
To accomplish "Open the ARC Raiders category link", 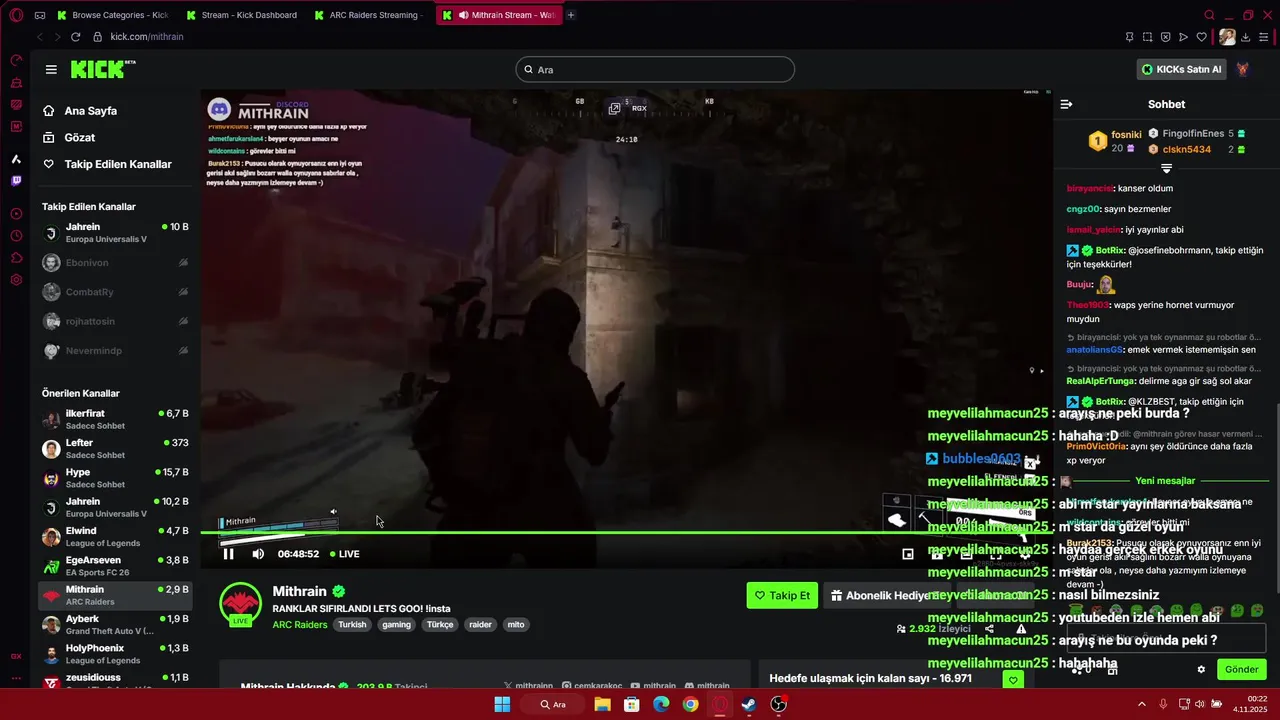I will pos(300,625).
